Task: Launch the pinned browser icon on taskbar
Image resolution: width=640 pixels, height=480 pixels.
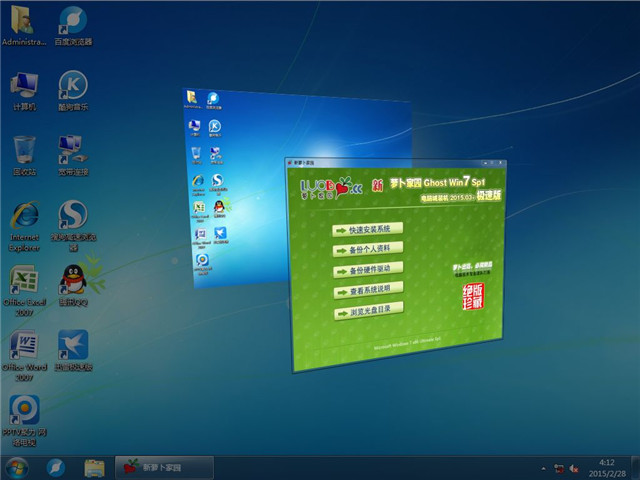Action: click(x=56, y=468)
